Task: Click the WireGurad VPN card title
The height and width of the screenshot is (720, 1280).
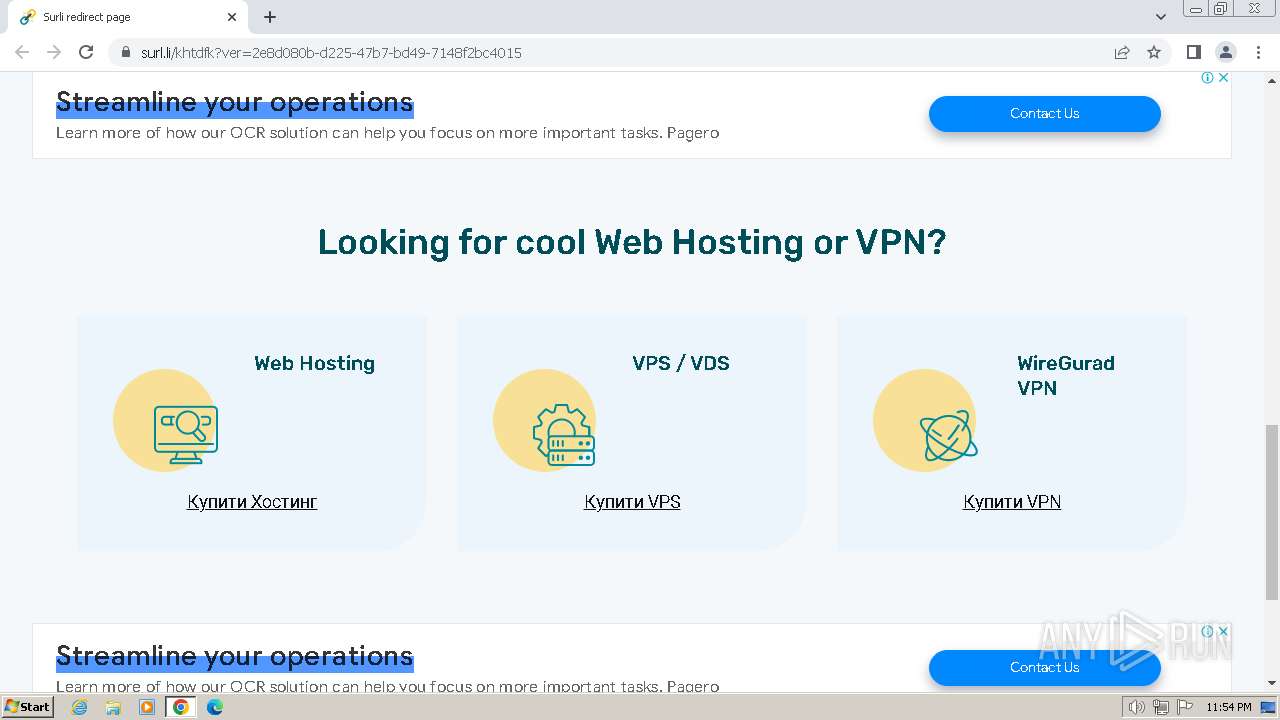Action: point(1066,375)
